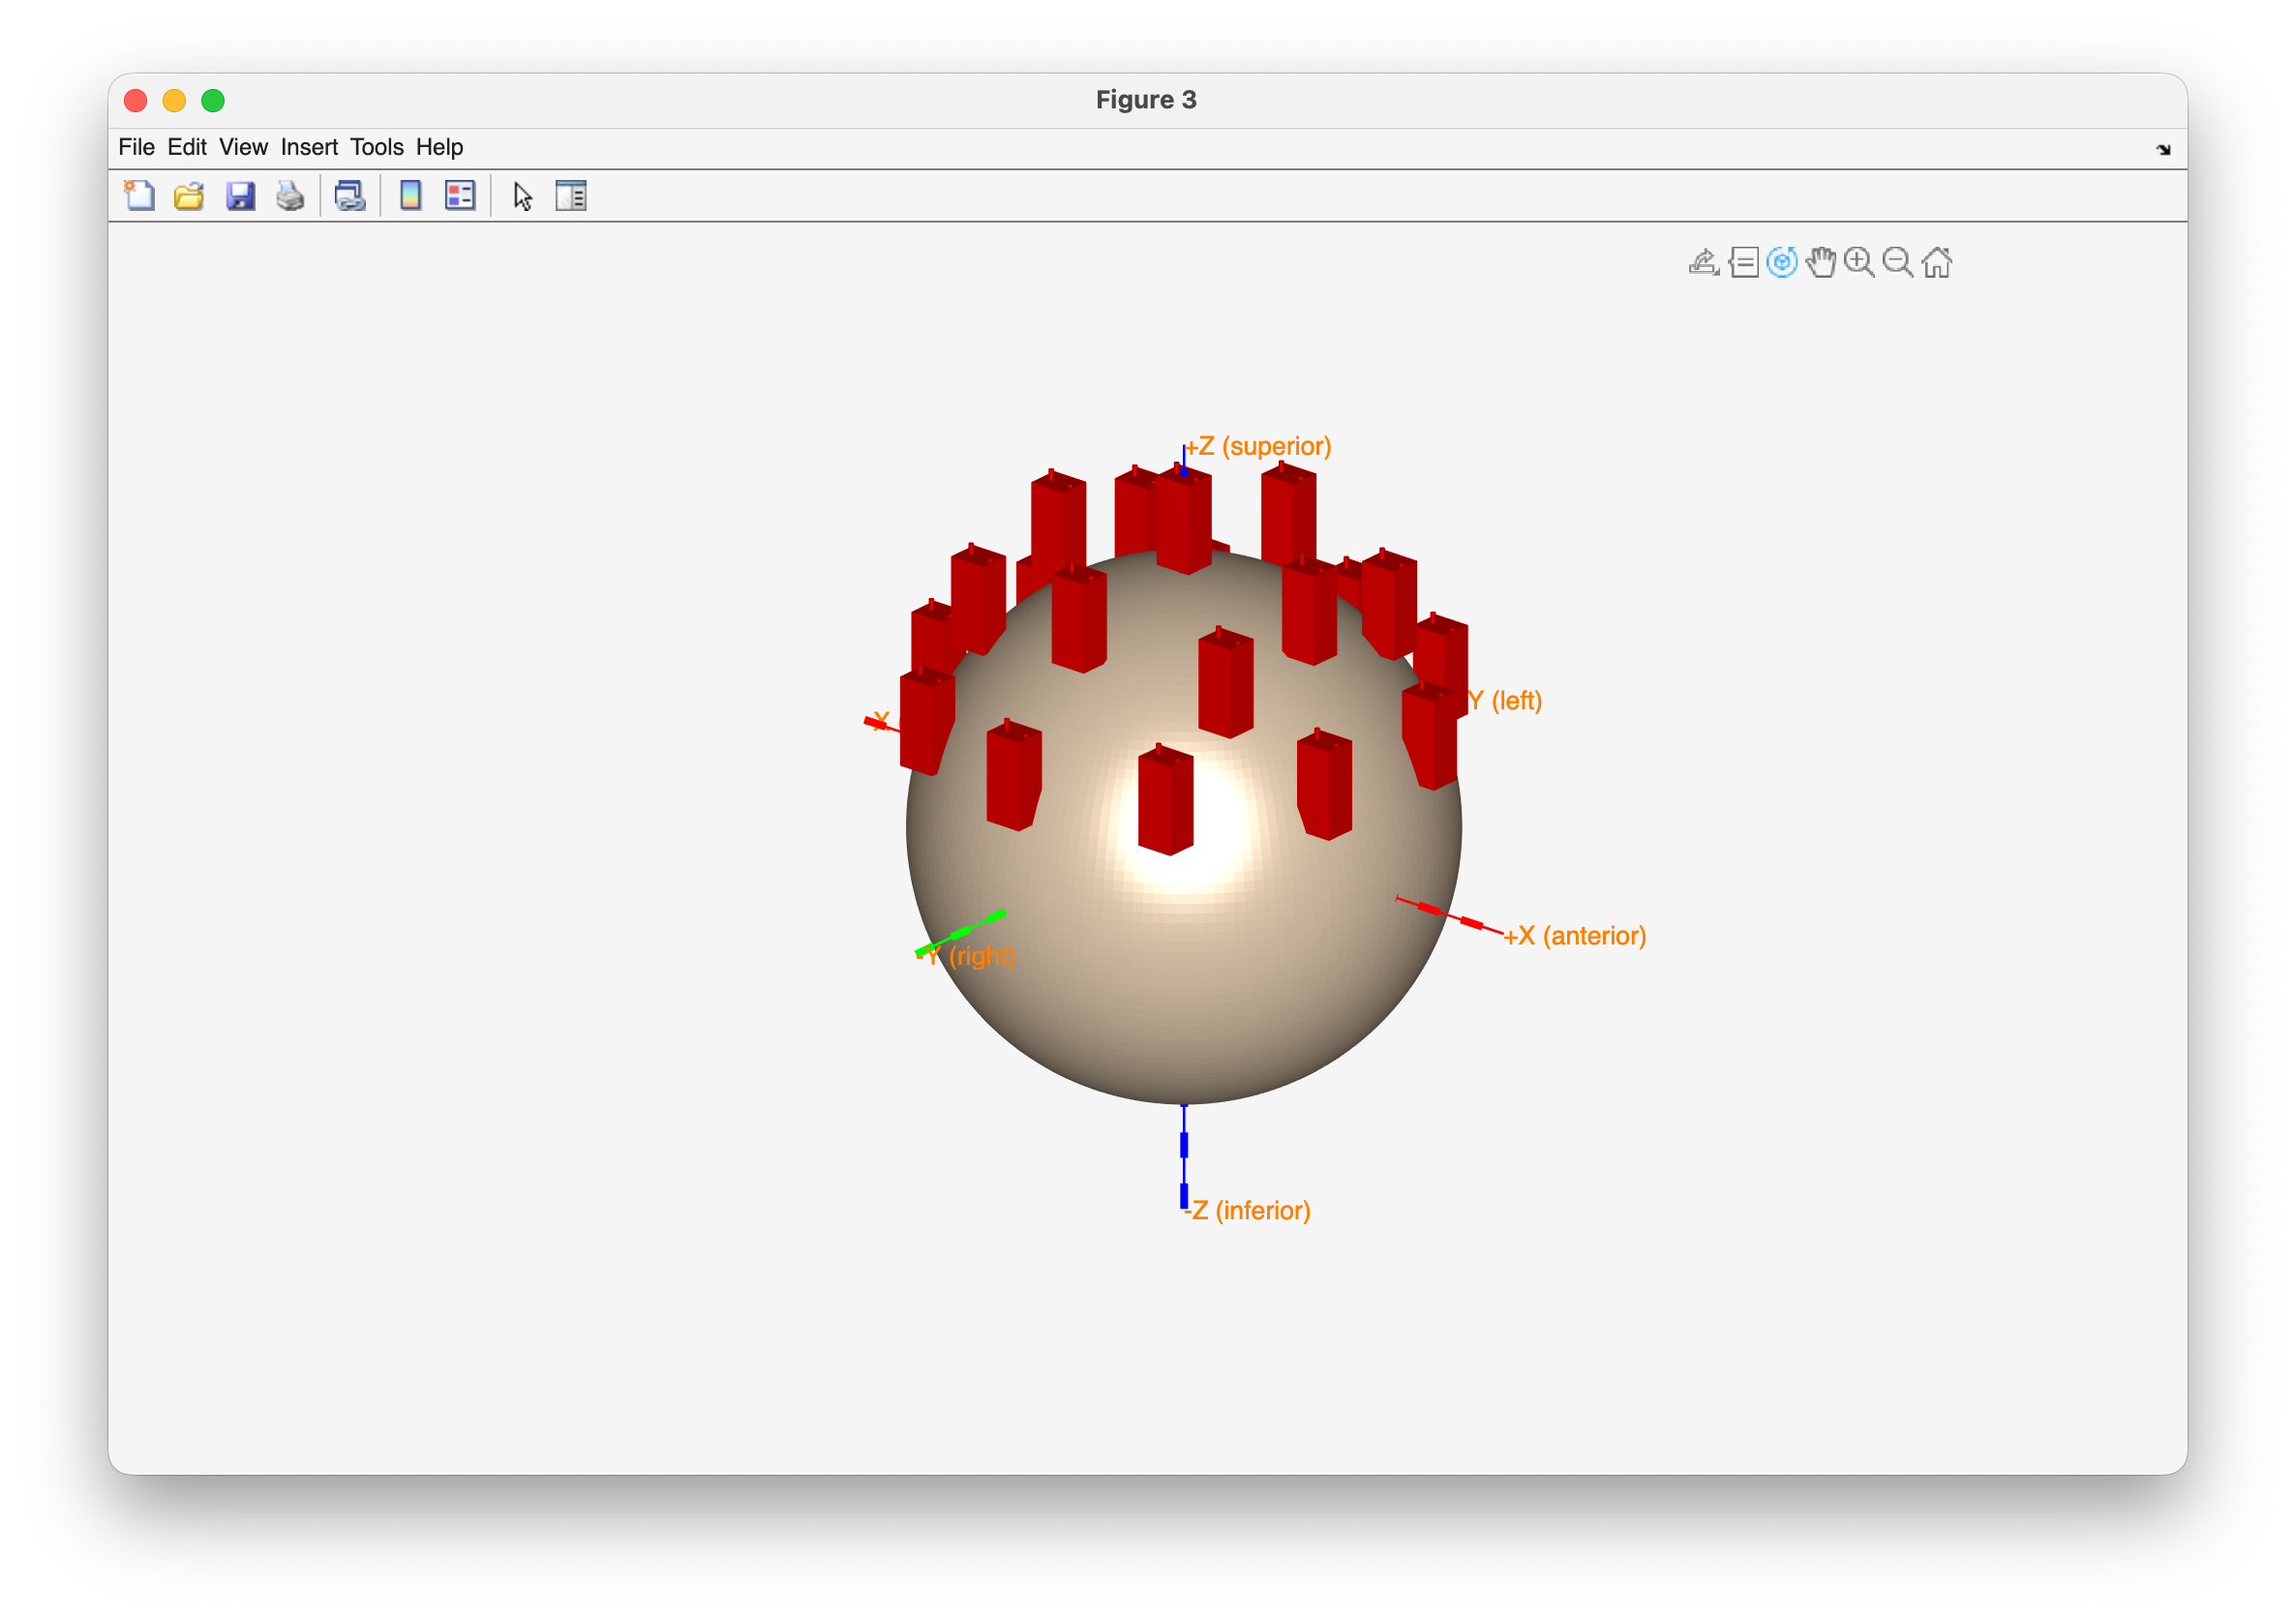Insert a colorbar from the toolbar
The height and width of the screenshot is (1618, 2296).
(410, 195)
